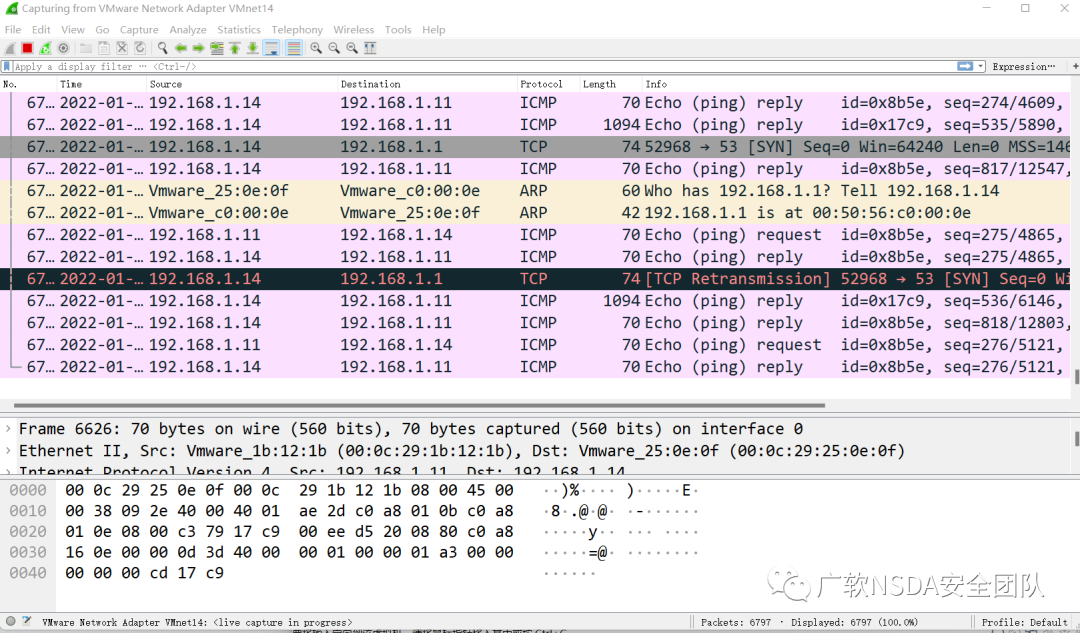The height and width of the screenshot is (633, 1080).
Task: Sort packets by Protocol column header
Action: [x=548, y=84]
